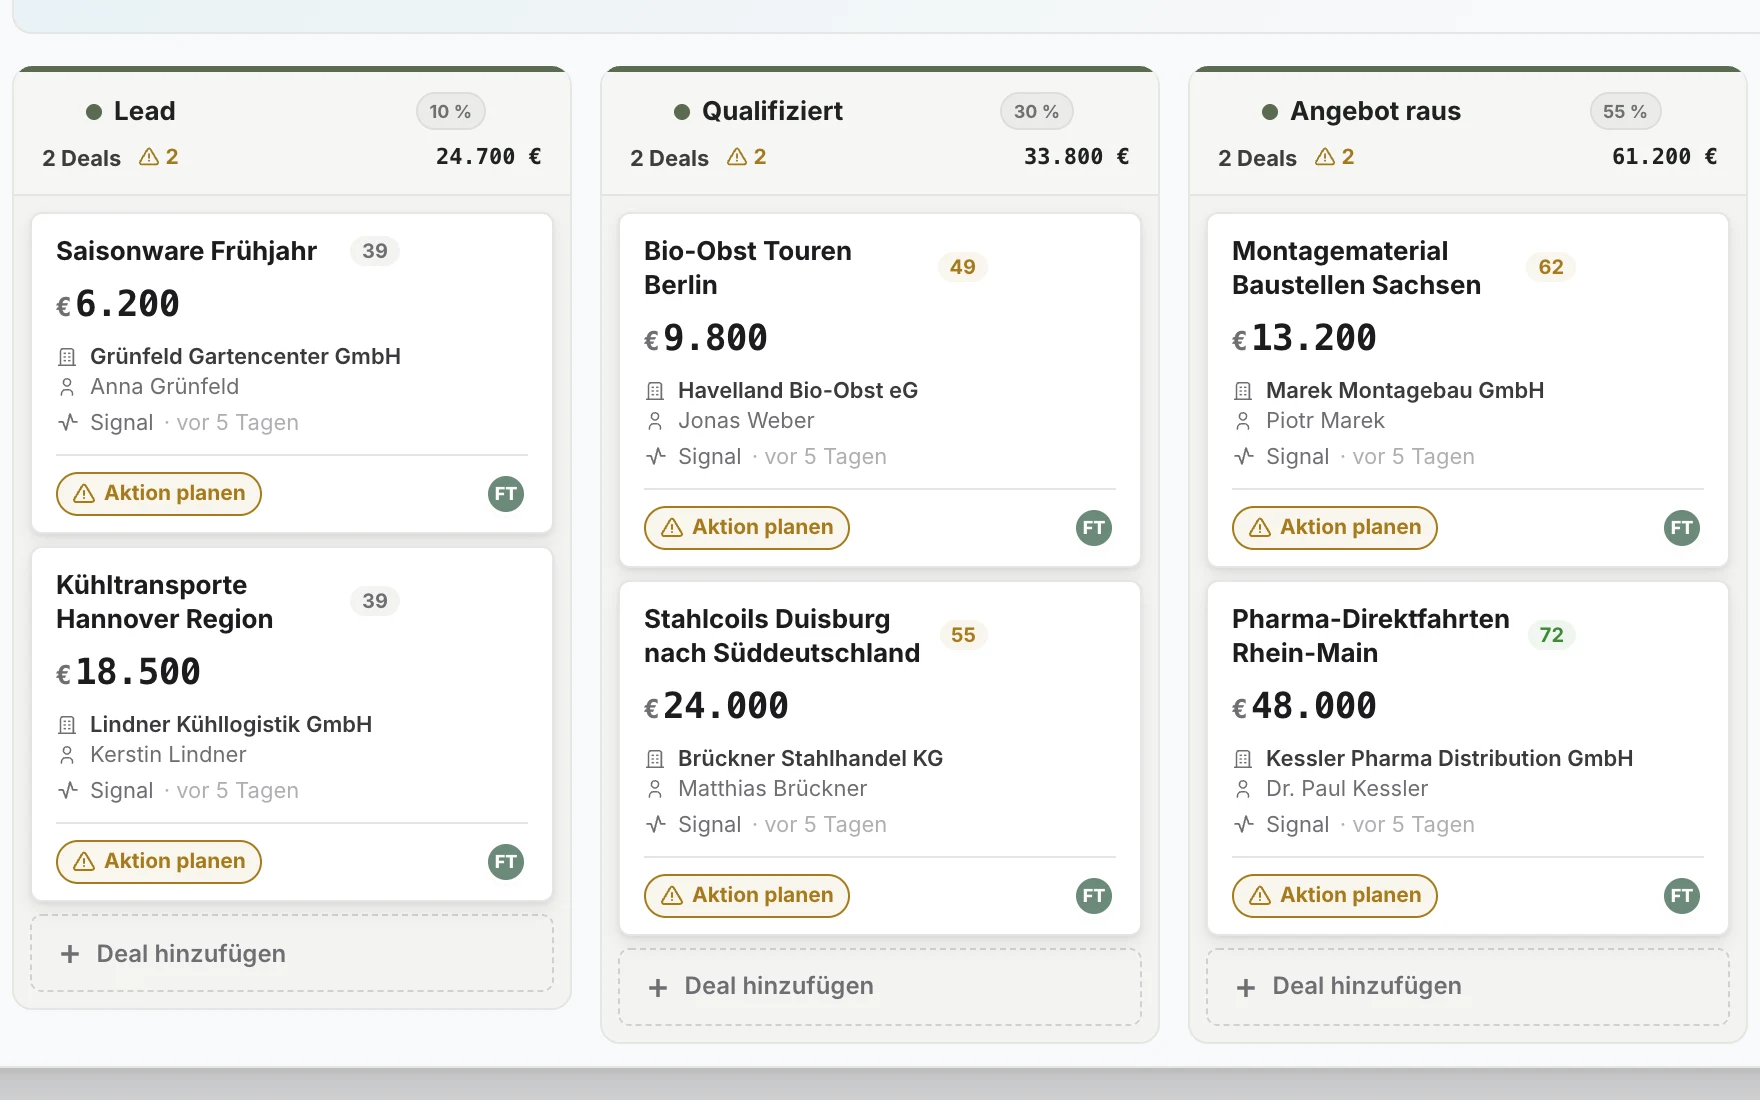Click contact name Jonas Weber

746,421
